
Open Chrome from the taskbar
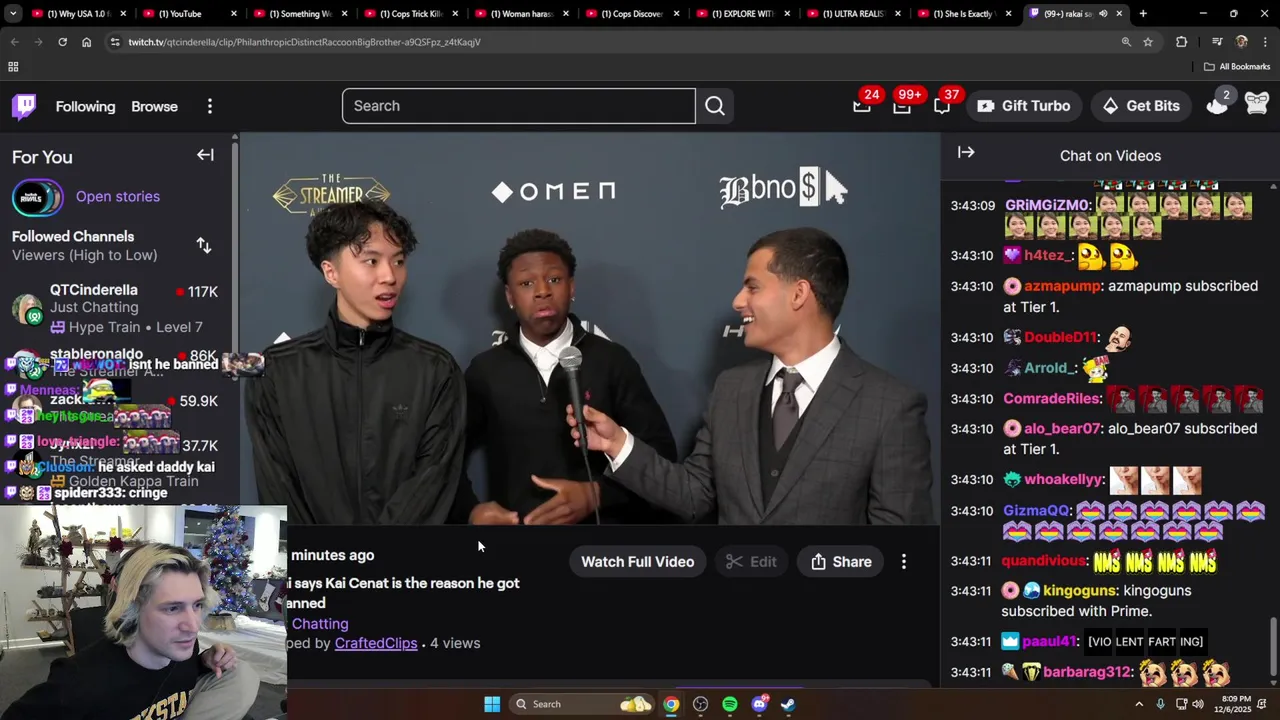pyautogui.click(x=671, y=704)
